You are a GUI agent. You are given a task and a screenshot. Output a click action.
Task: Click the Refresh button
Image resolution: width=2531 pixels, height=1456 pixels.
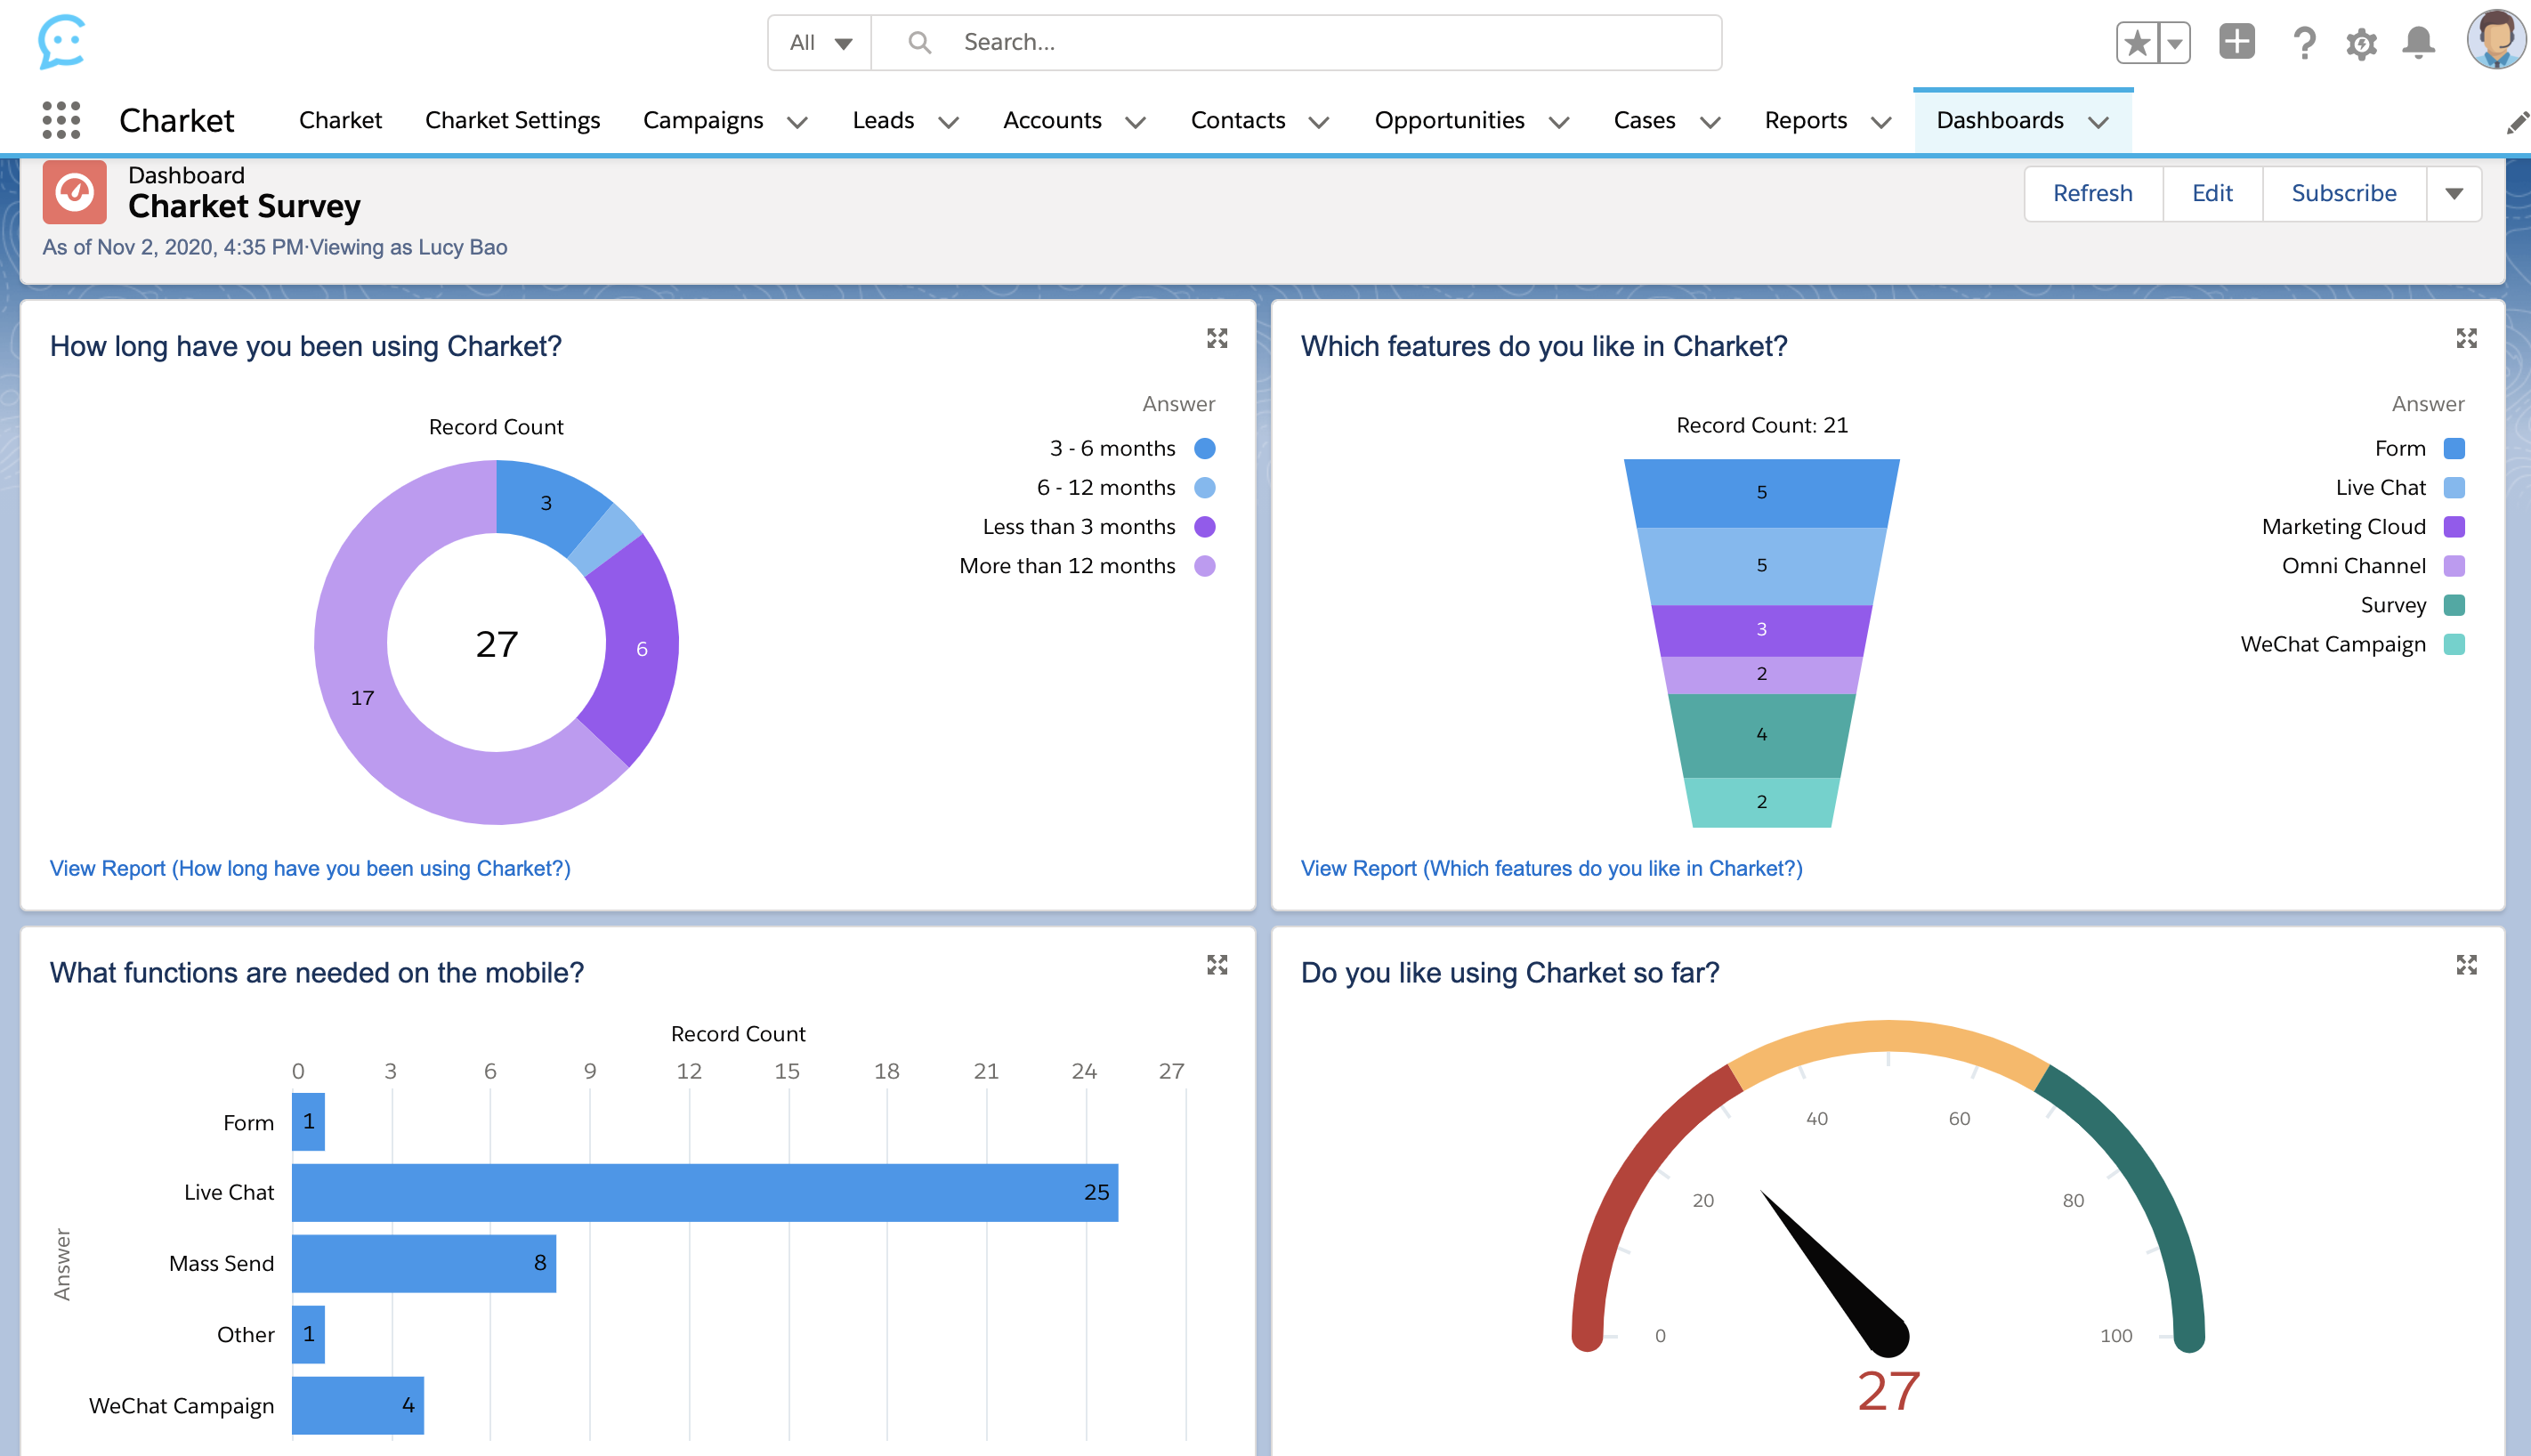click(2092, 193)
